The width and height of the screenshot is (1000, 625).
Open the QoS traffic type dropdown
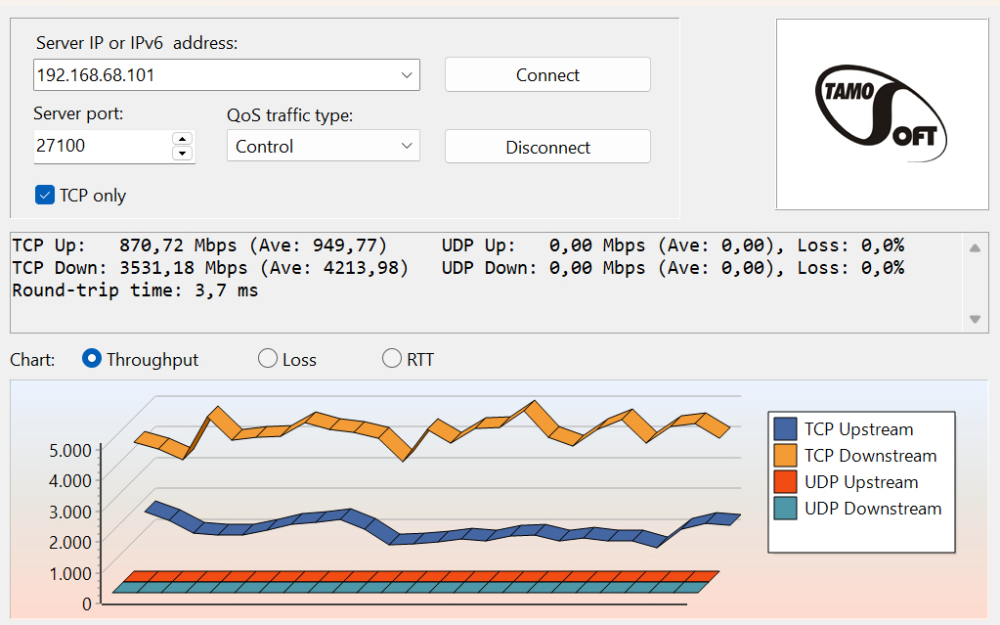(x=406, y=146)
